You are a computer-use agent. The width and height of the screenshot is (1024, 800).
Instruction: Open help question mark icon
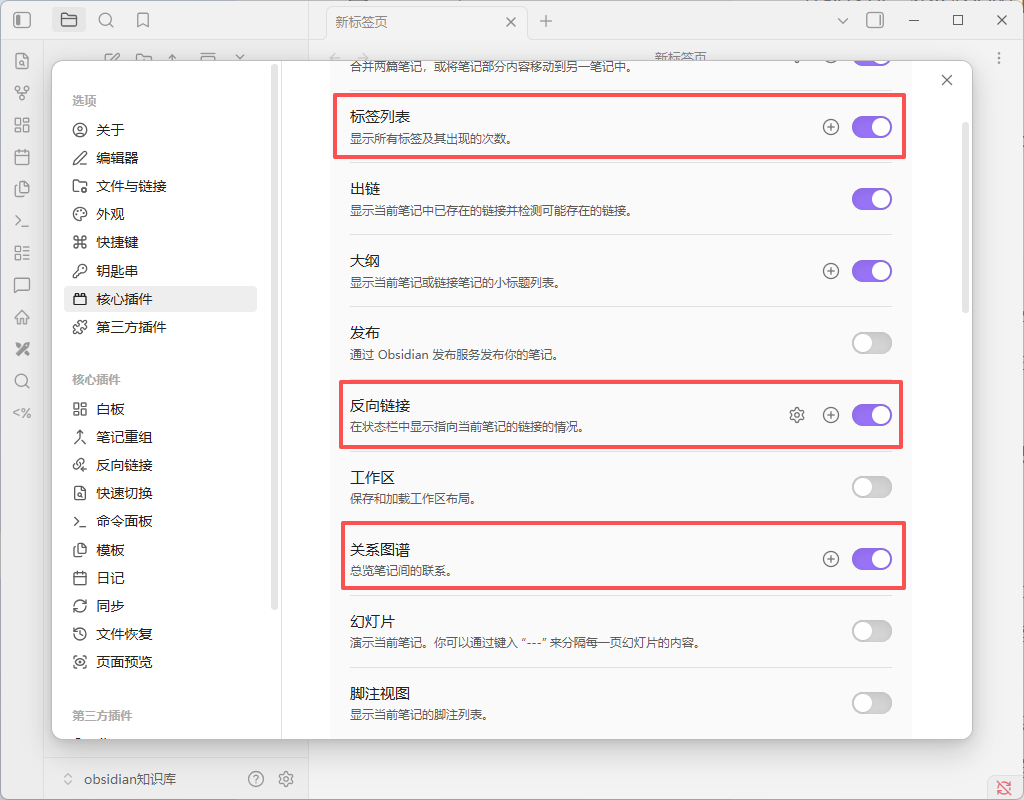tap(256, 778)
